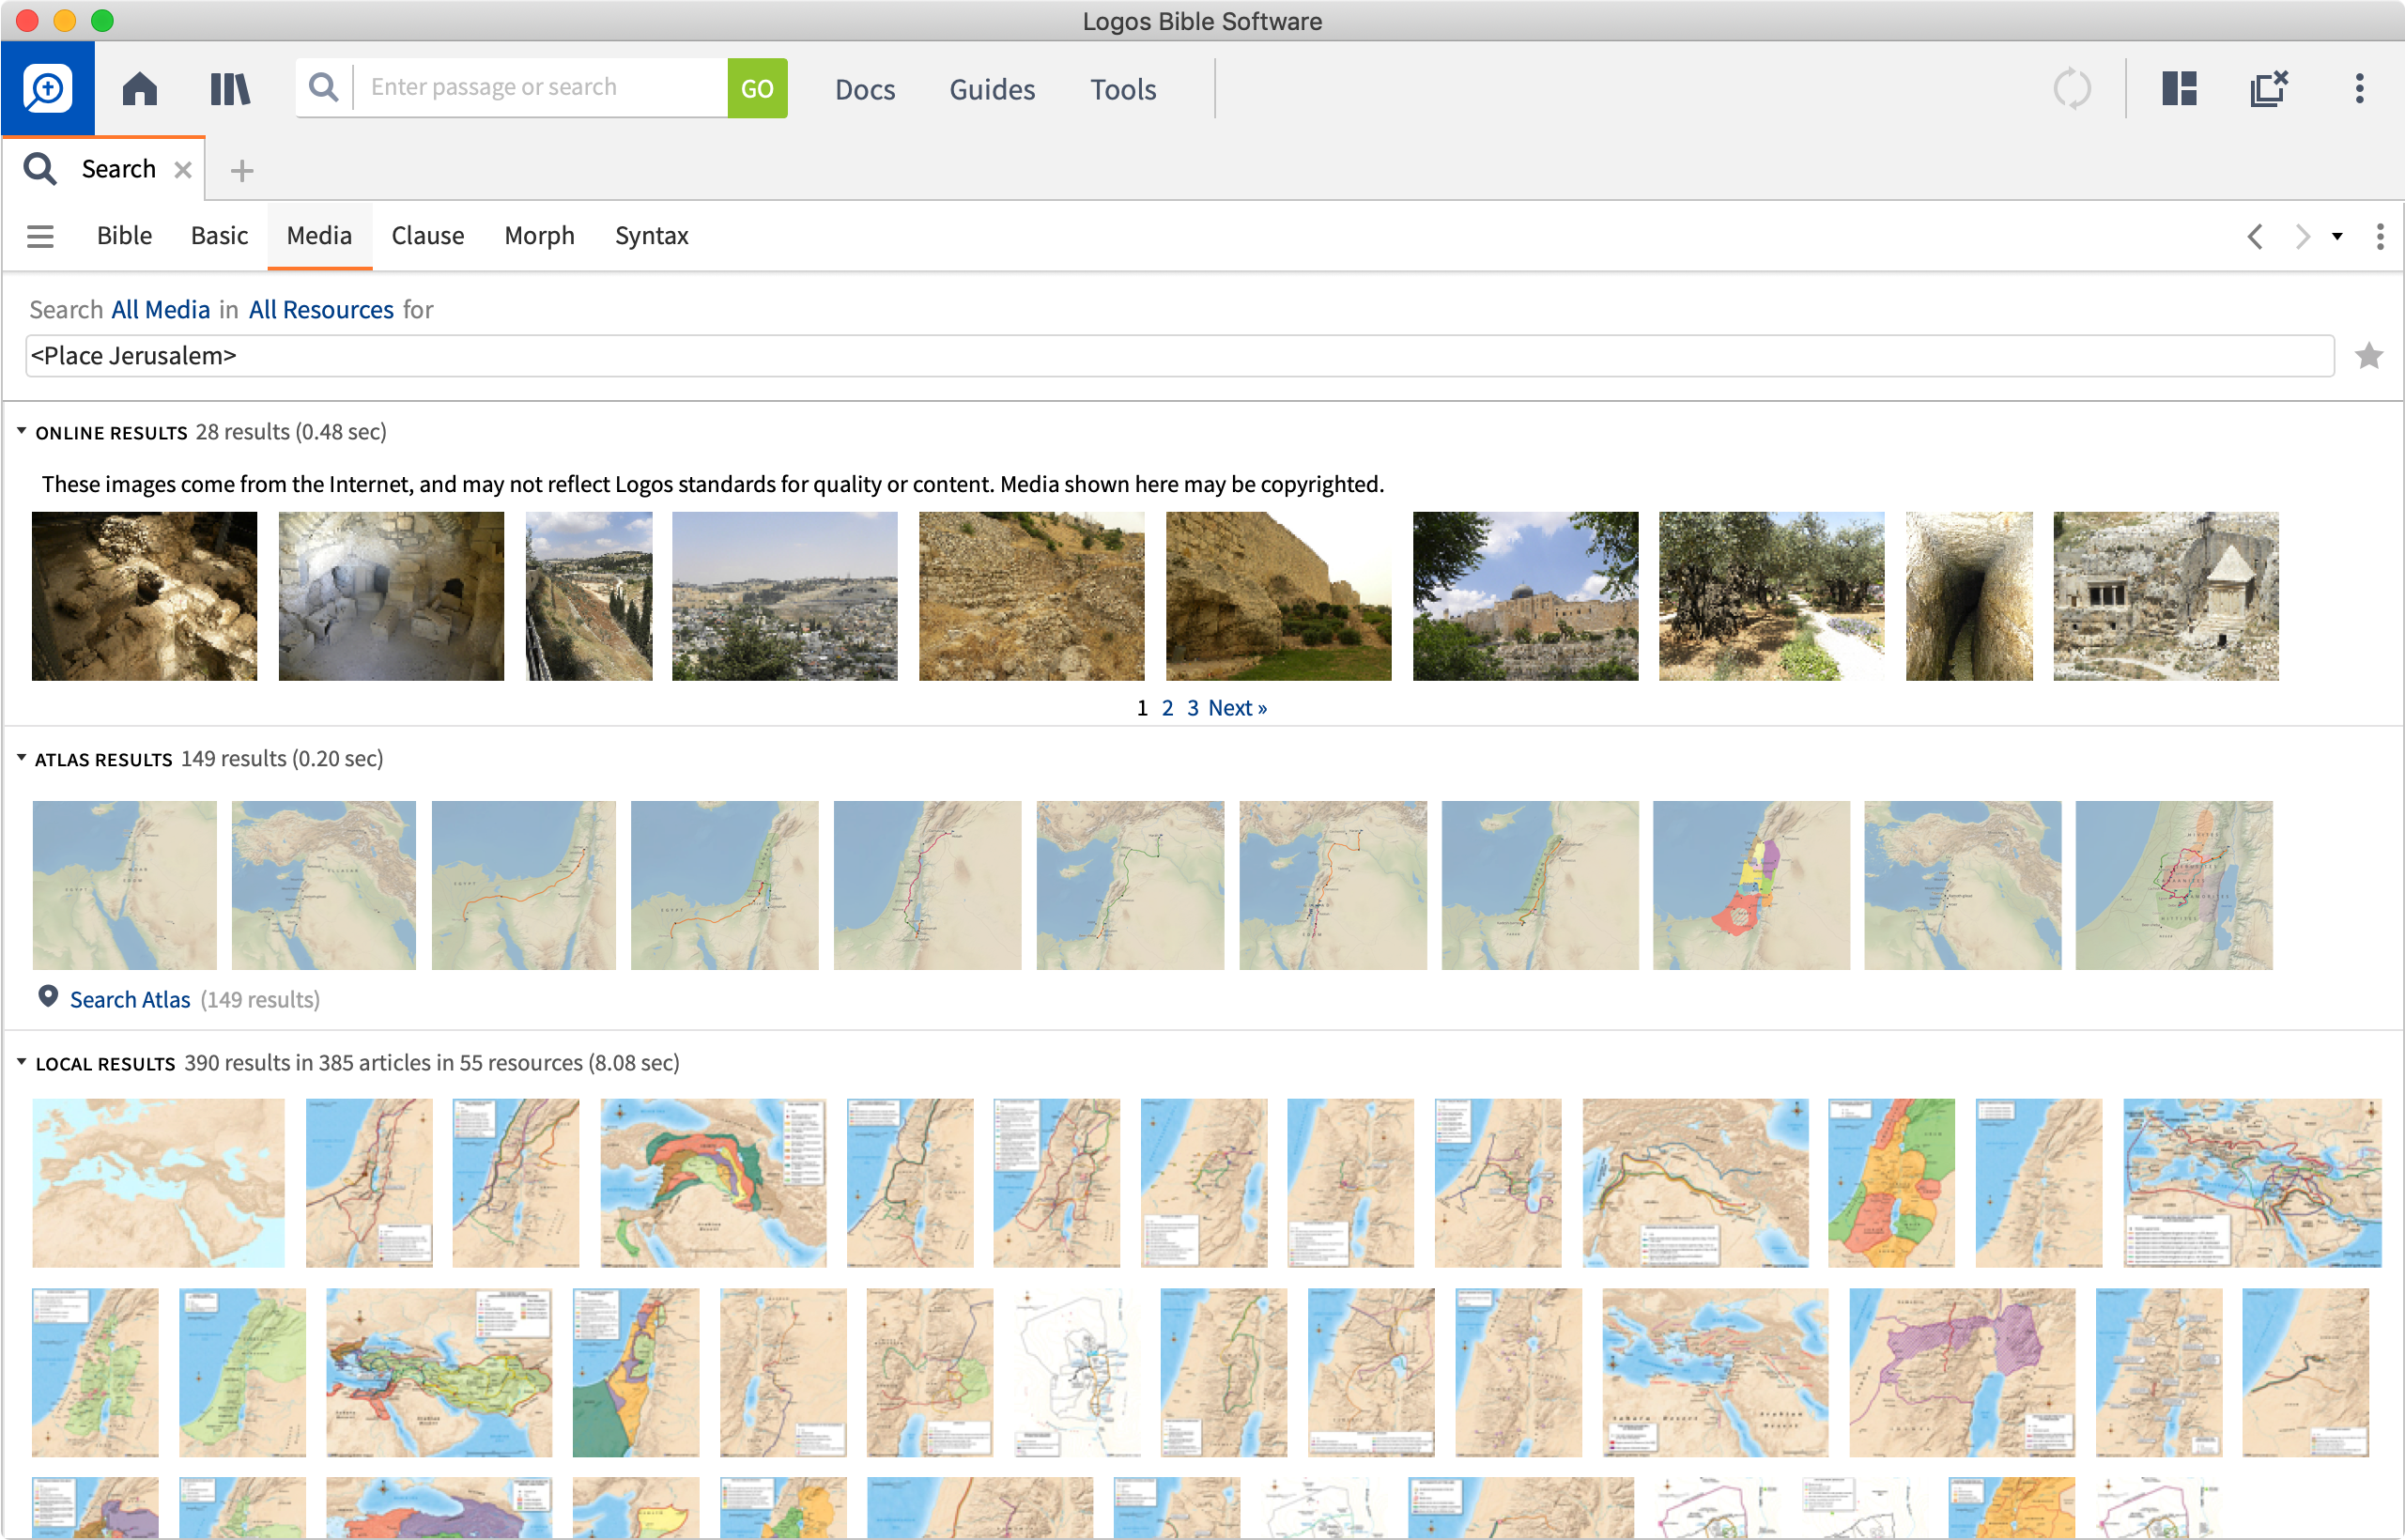
Task: Open the stone chamber interior photo
Action: pos(391,596)
